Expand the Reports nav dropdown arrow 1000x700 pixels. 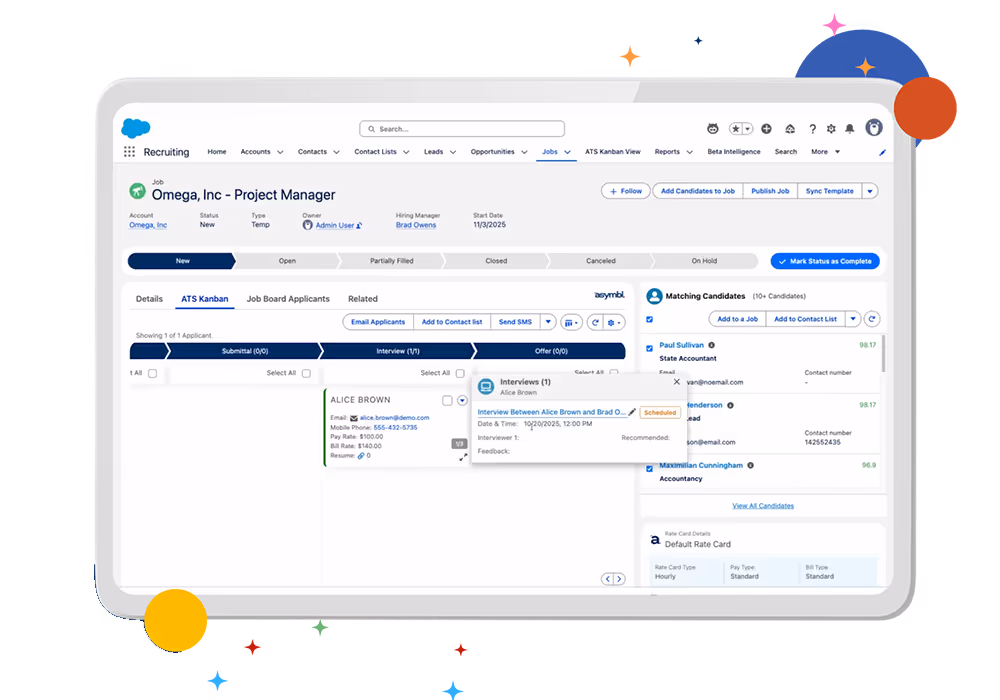[689, 152]
